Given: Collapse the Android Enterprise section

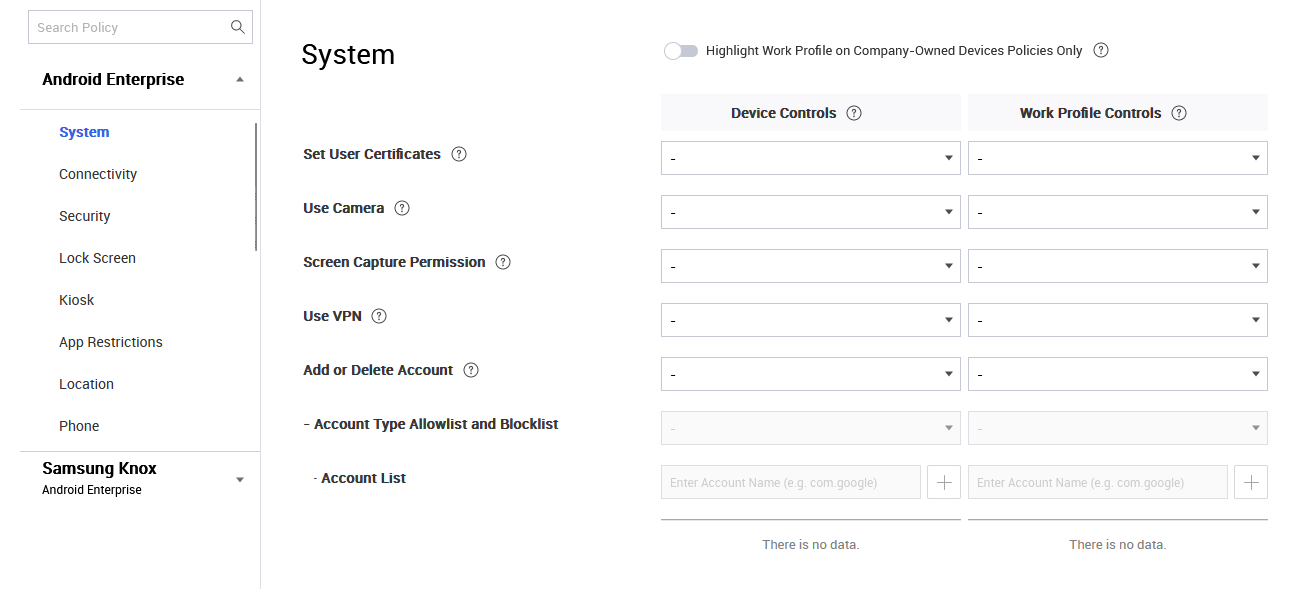Looking at the screenshot, I should (x=240, y=78).
